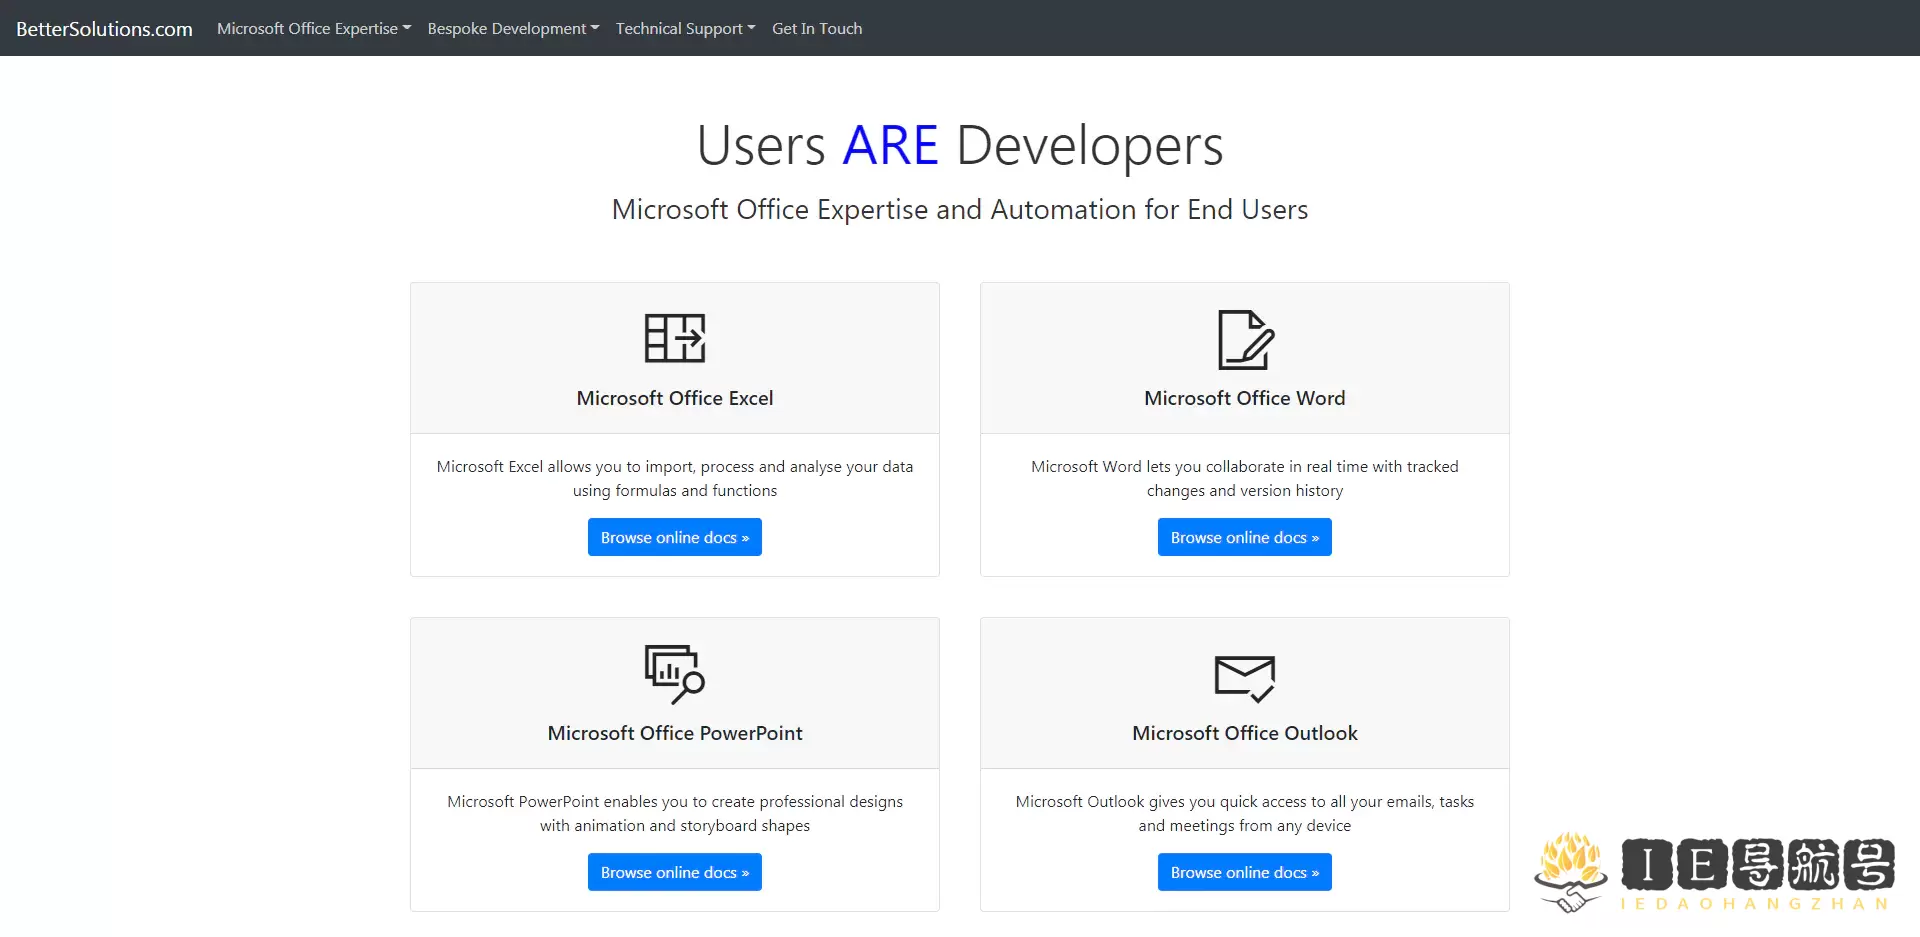Click the Users ARE Developers headline
The height and width of the screenshot is (937, 1920).
point(960,146)
